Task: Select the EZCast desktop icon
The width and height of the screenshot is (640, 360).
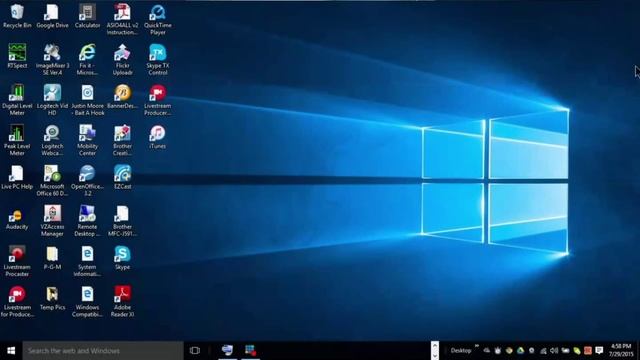Action: coord(122,178)
